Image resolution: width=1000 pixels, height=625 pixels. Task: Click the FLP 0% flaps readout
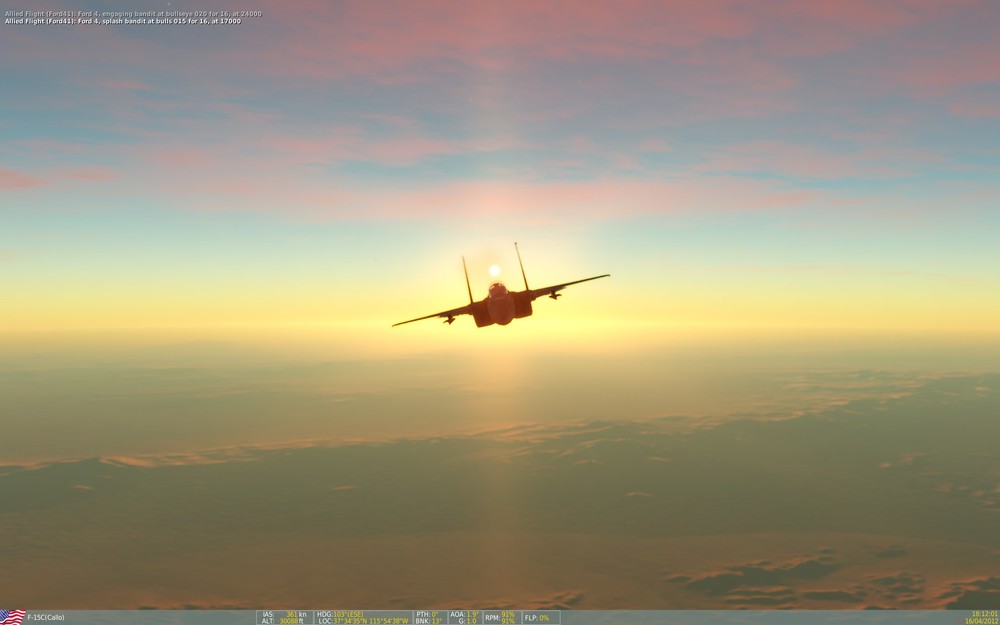tap(536, 618)
